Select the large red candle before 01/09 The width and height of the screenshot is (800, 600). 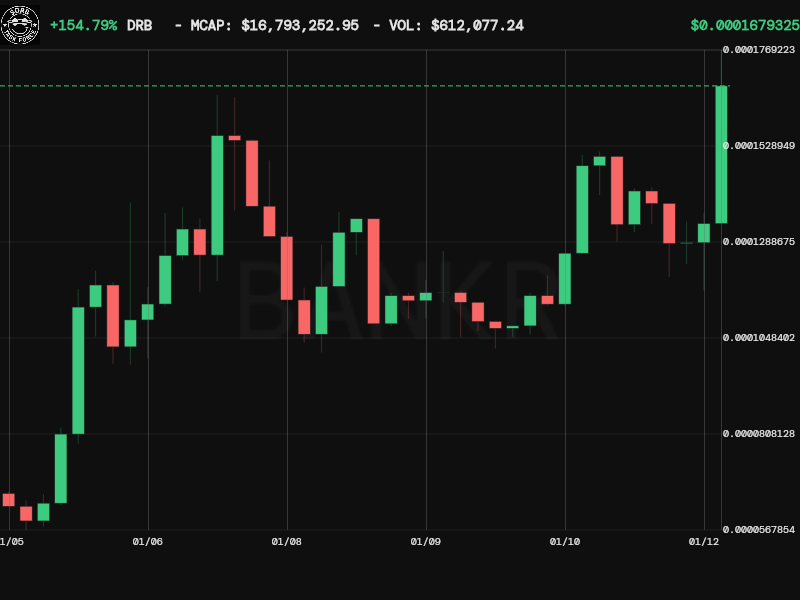coord(373,271)
